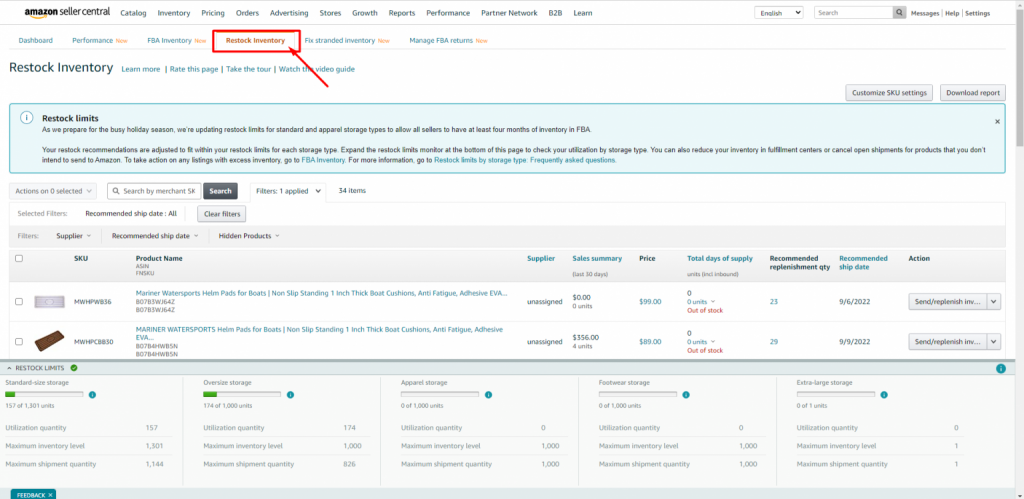Open the Reports menu
This screenshot has height=499, width=1024.
pos(402,13)
